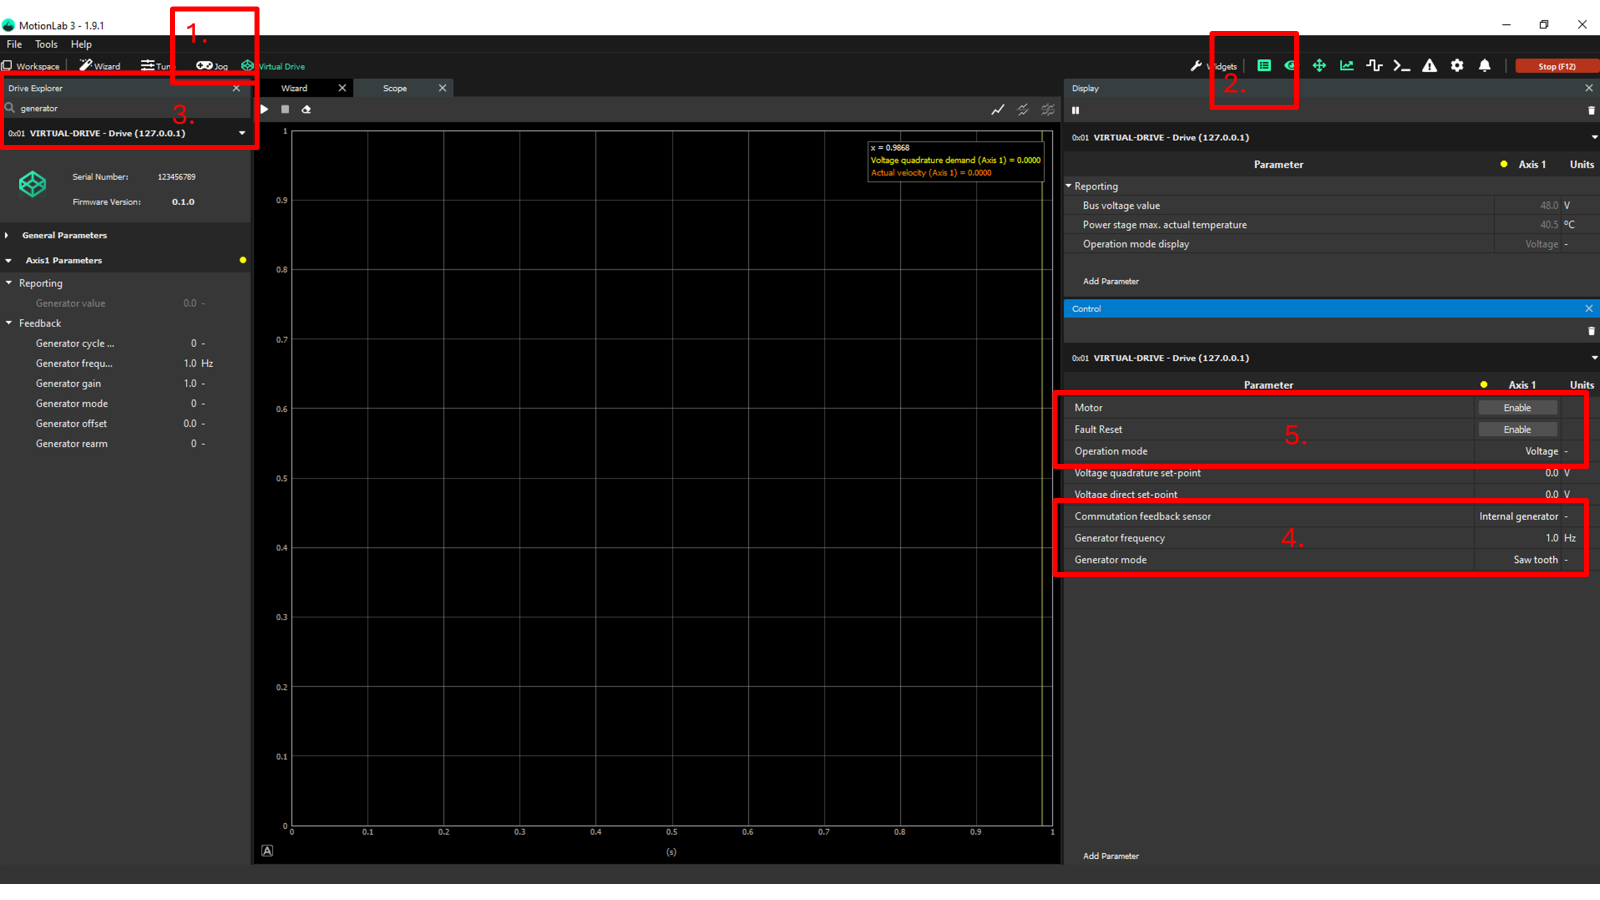
Task: Switch to the Scope tab
Action: (x=395, y=89)
